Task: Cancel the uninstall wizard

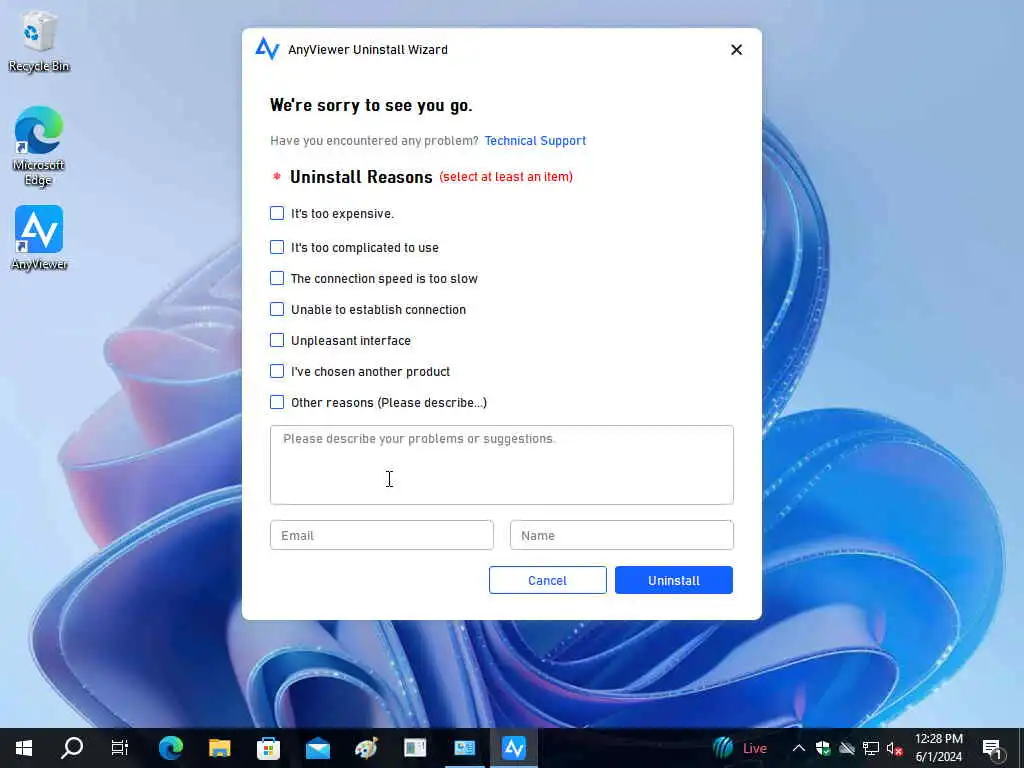Action: tap(547, 580)
